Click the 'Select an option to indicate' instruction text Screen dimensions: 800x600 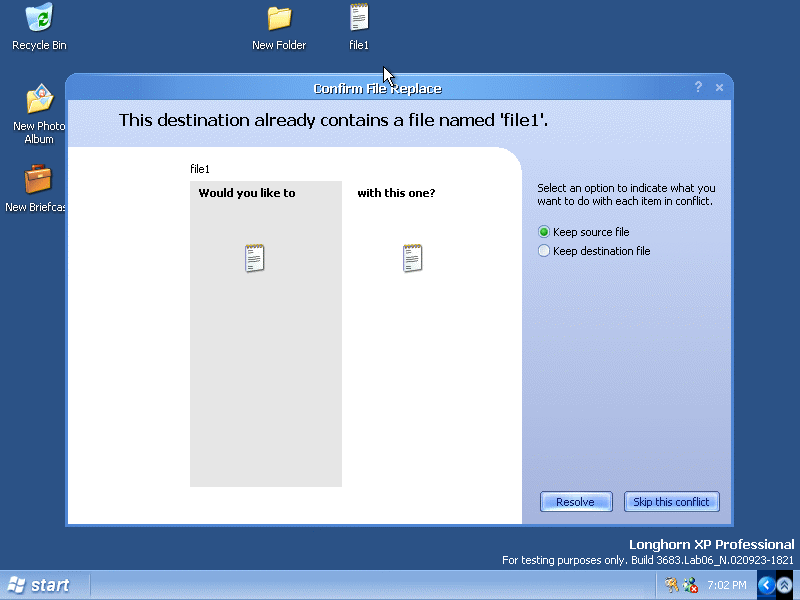click(626, 194)
